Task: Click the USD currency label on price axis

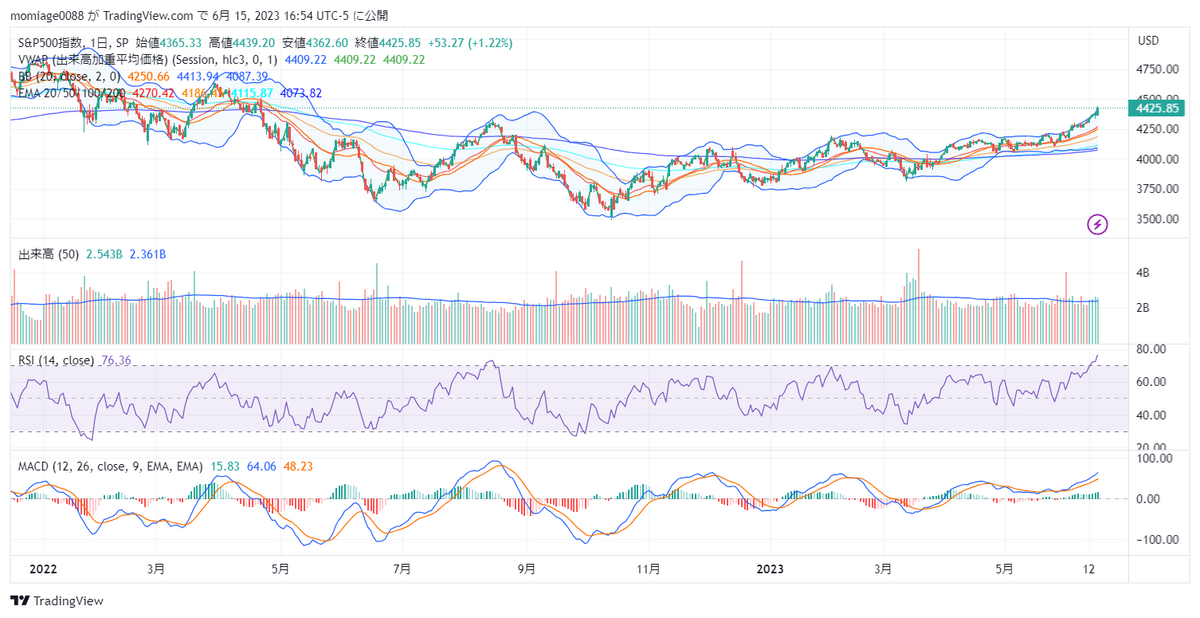Action: click(x=1148, y=40)
